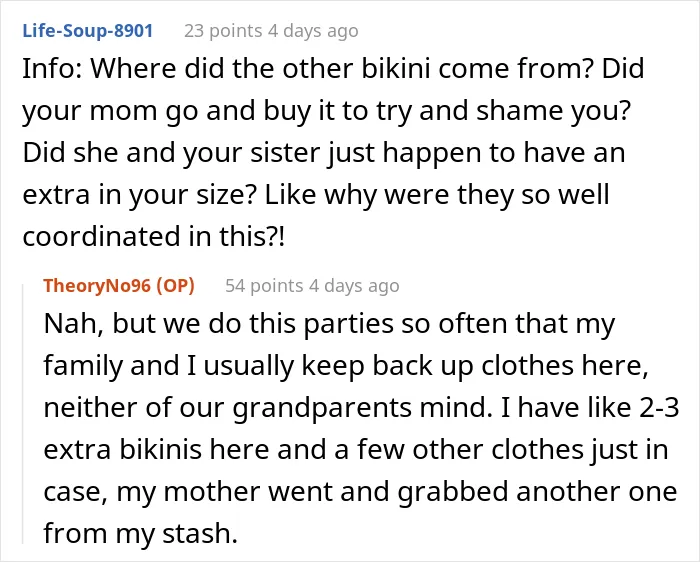Collapse the reply using the vertical thread line
This screenshot has height=562, width=700.
[23, 413]
